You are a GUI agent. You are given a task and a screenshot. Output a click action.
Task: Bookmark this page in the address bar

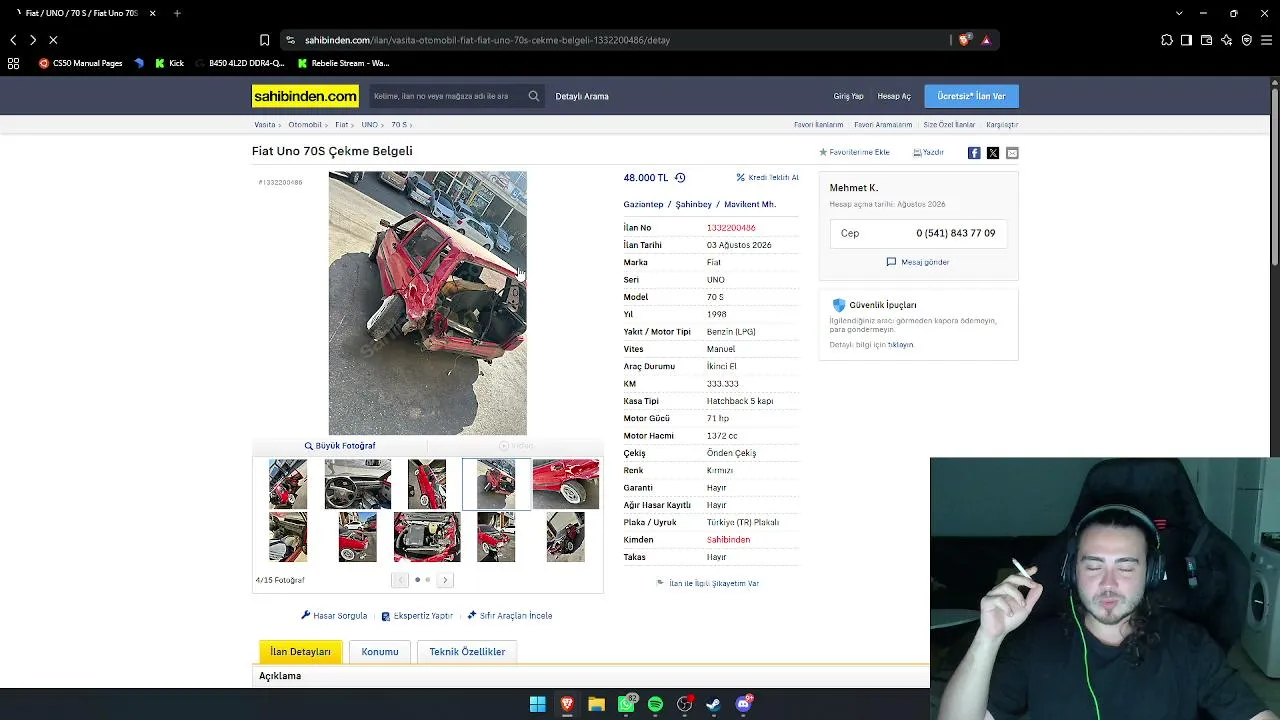pyautogui.click(x=264, y=40)
